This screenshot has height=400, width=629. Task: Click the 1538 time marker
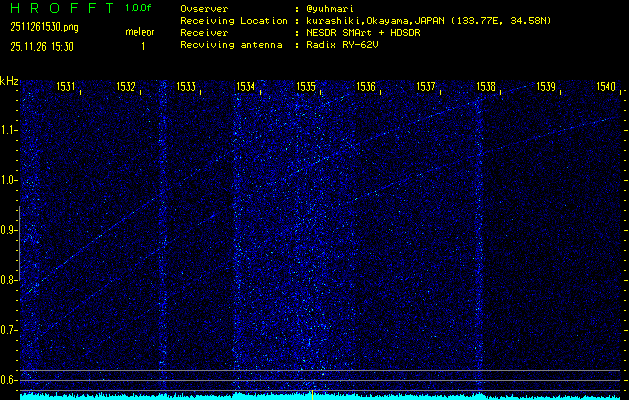click(486, 87)
